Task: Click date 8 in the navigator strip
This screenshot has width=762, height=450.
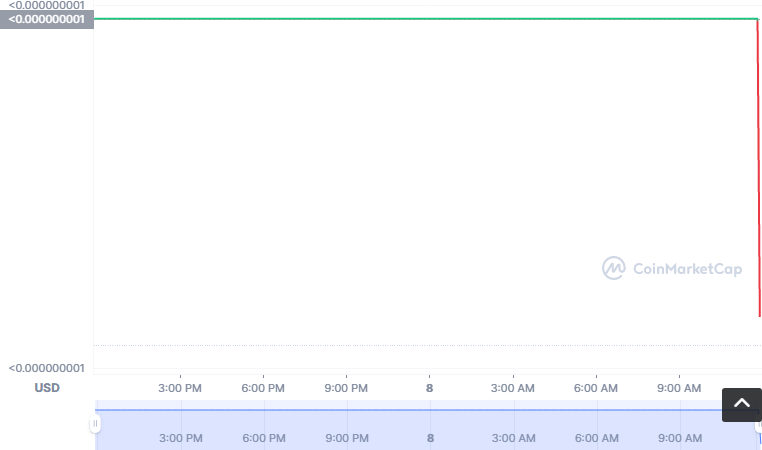Action: (430, 438)
